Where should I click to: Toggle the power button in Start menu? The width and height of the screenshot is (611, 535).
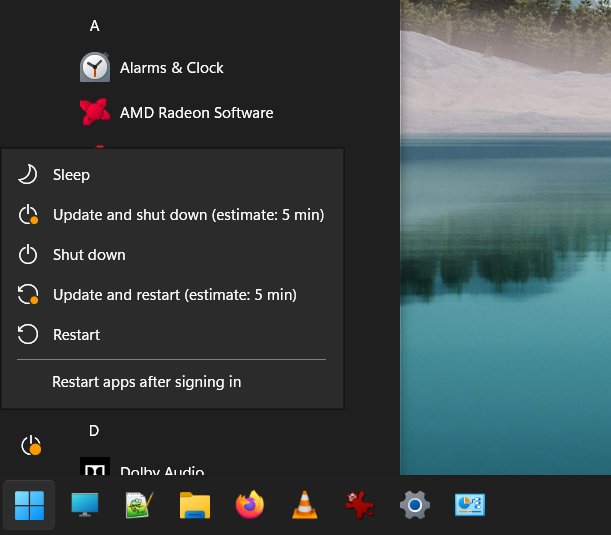click(x=31, y=446)
